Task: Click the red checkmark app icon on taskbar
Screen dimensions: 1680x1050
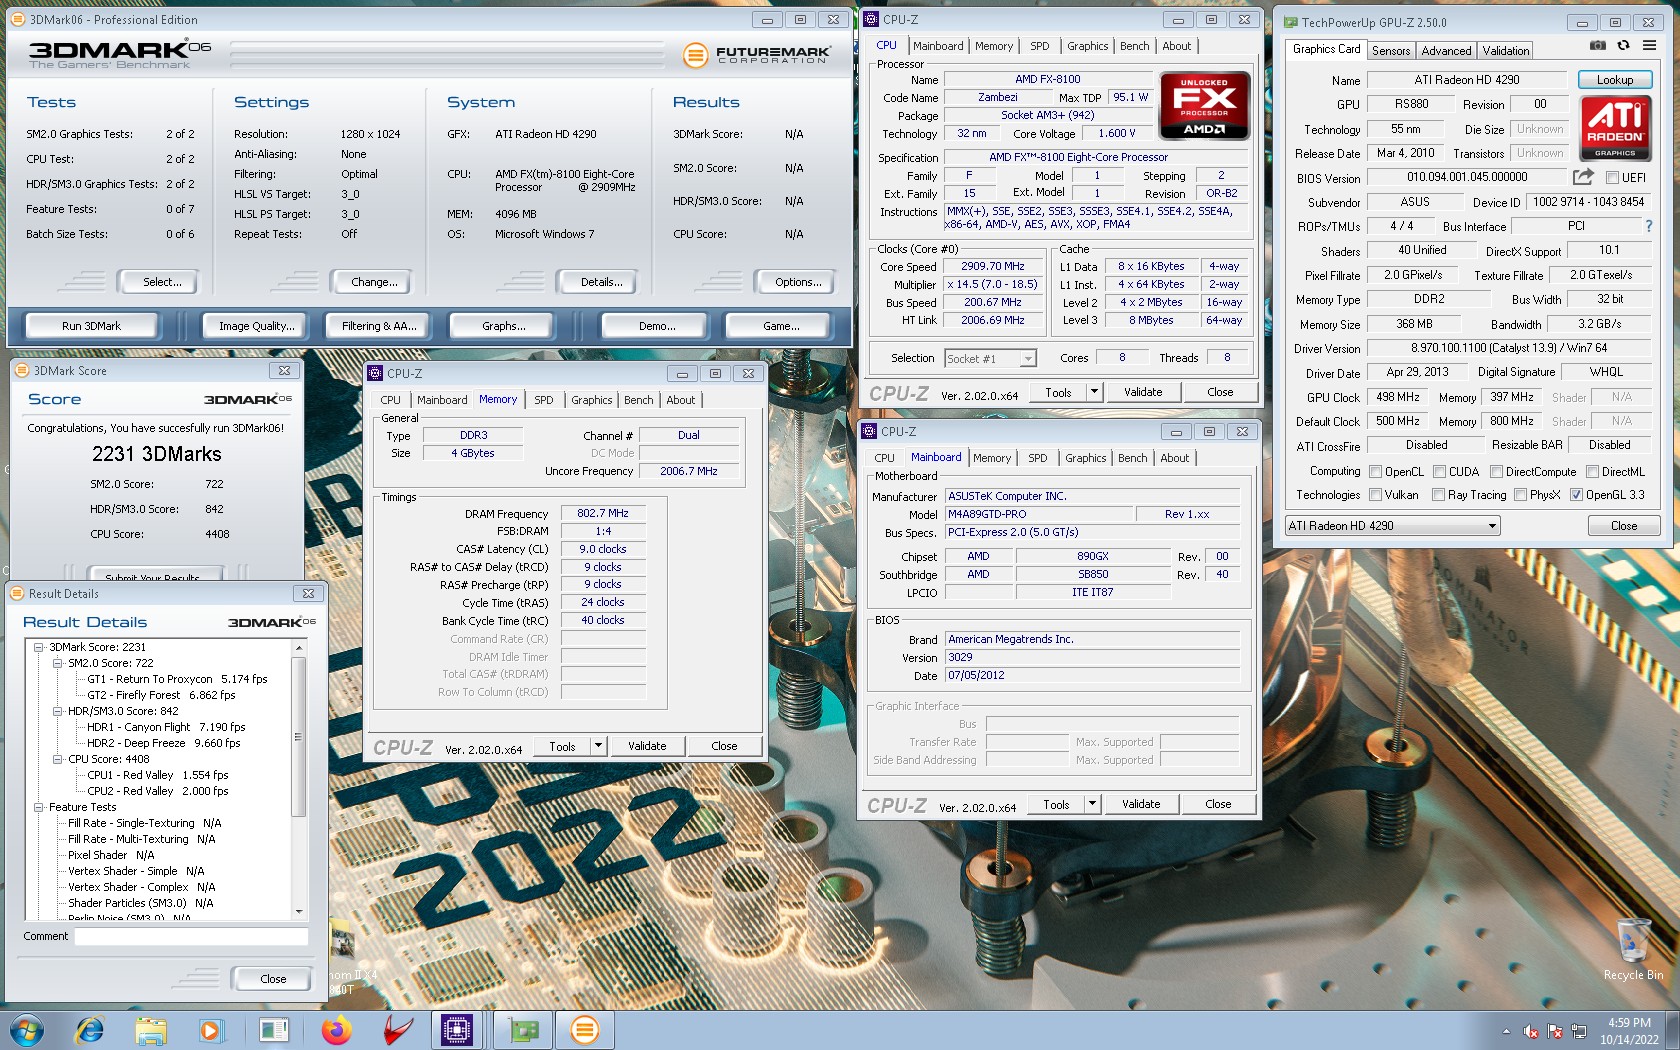Action: (398, 1030)
